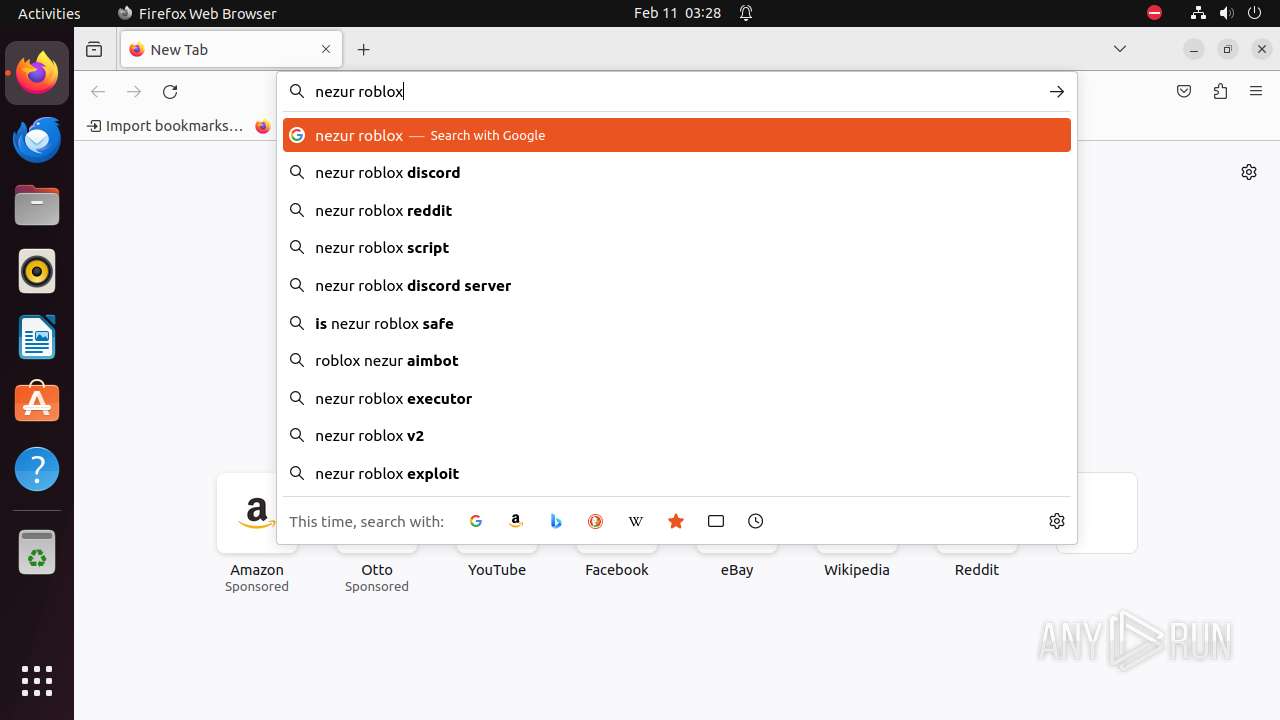Close the New Tab tab
The image size is (1280, 720).
point(326,49)
